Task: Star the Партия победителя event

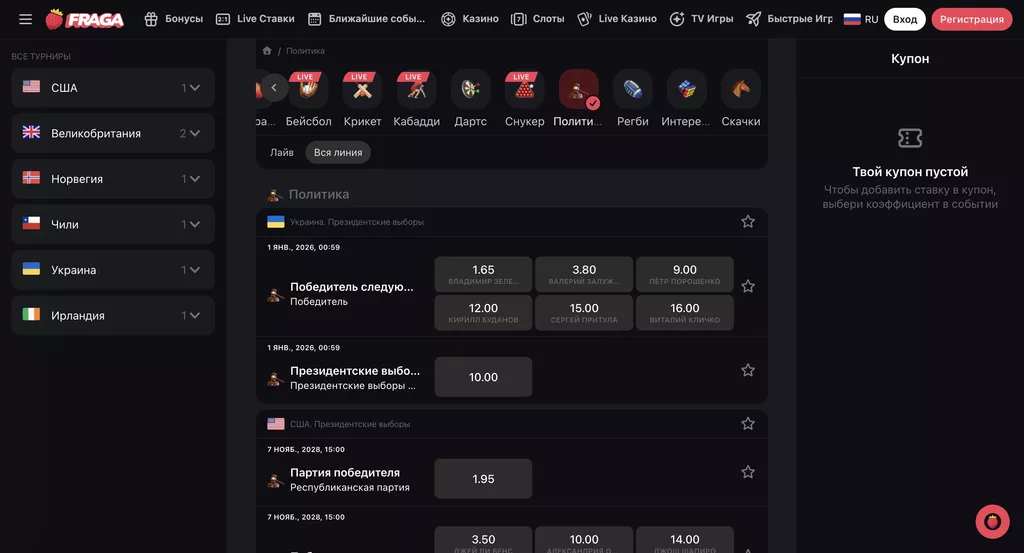Action: coord(748,472)
